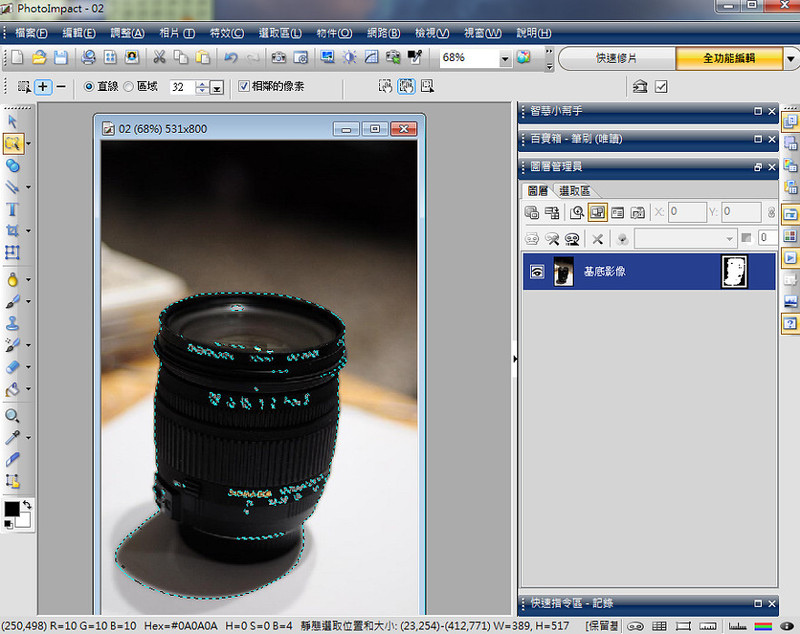The width and height of the screenshot is (800, 634).
Task: Expand the Paintbrush tool flyout arrow
Action: pos(29,301)
